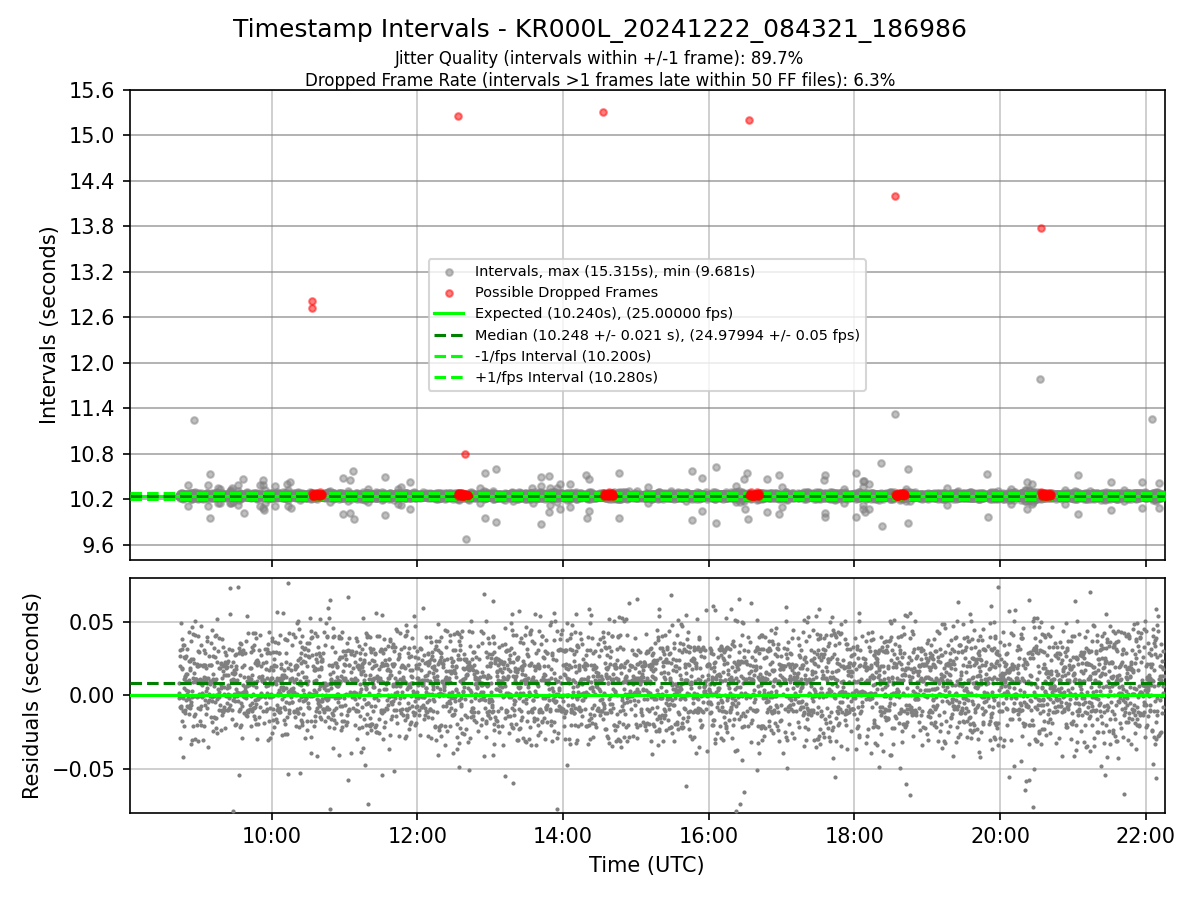The height and width of the screenshot is (900, 1200).
Task: Click the x-axis tick label '20:00'
Action: pyautogui.click(x=999, y=835)
